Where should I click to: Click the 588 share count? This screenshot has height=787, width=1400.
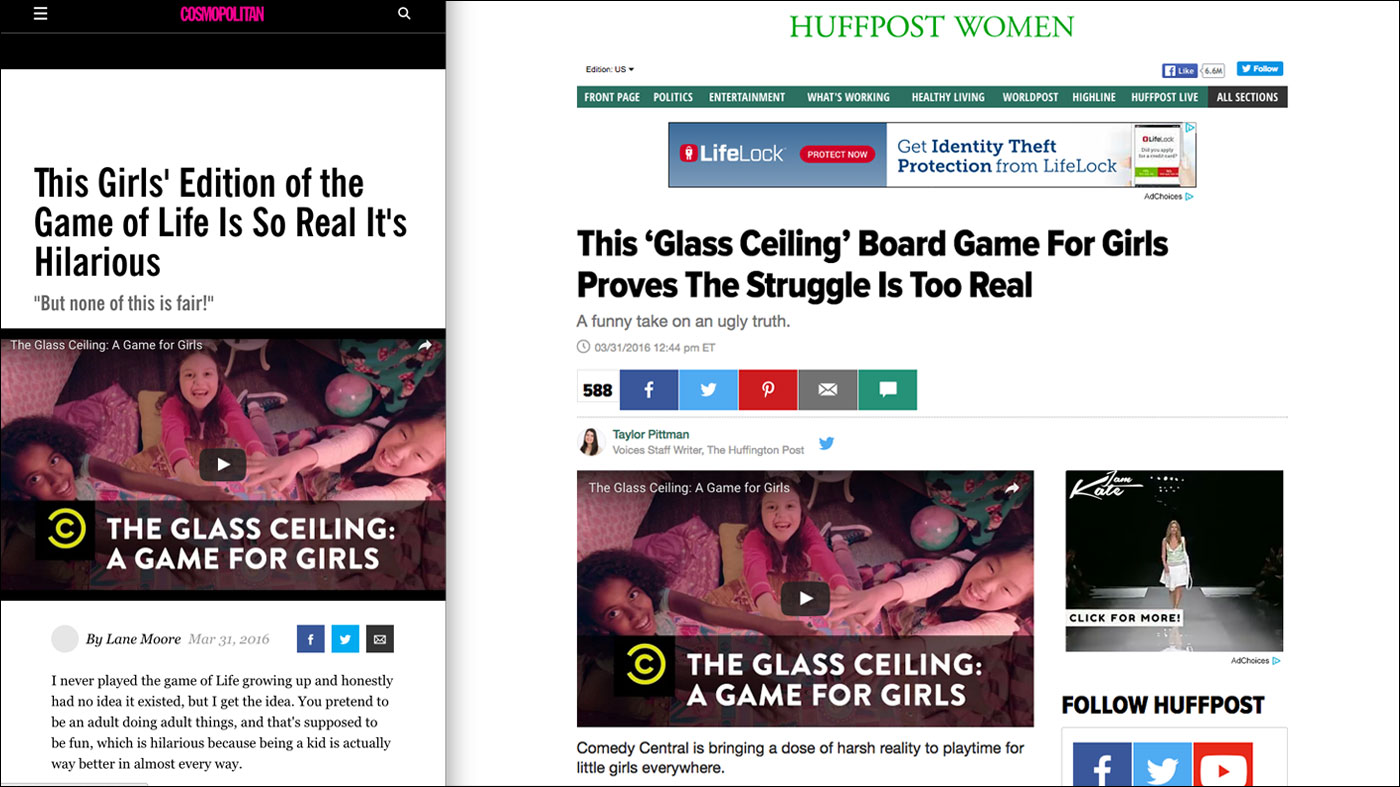click(x=598, y=390)
